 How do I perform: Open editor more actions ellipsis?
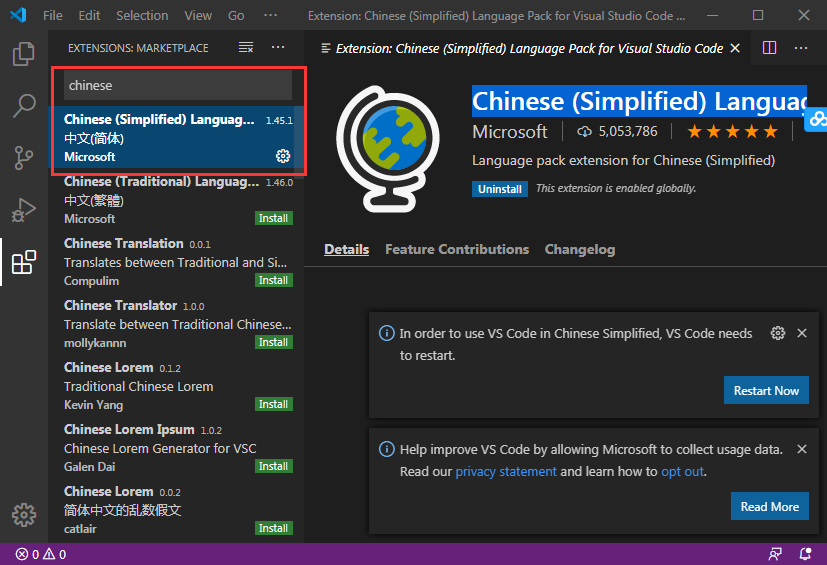(x=801, y=48)
